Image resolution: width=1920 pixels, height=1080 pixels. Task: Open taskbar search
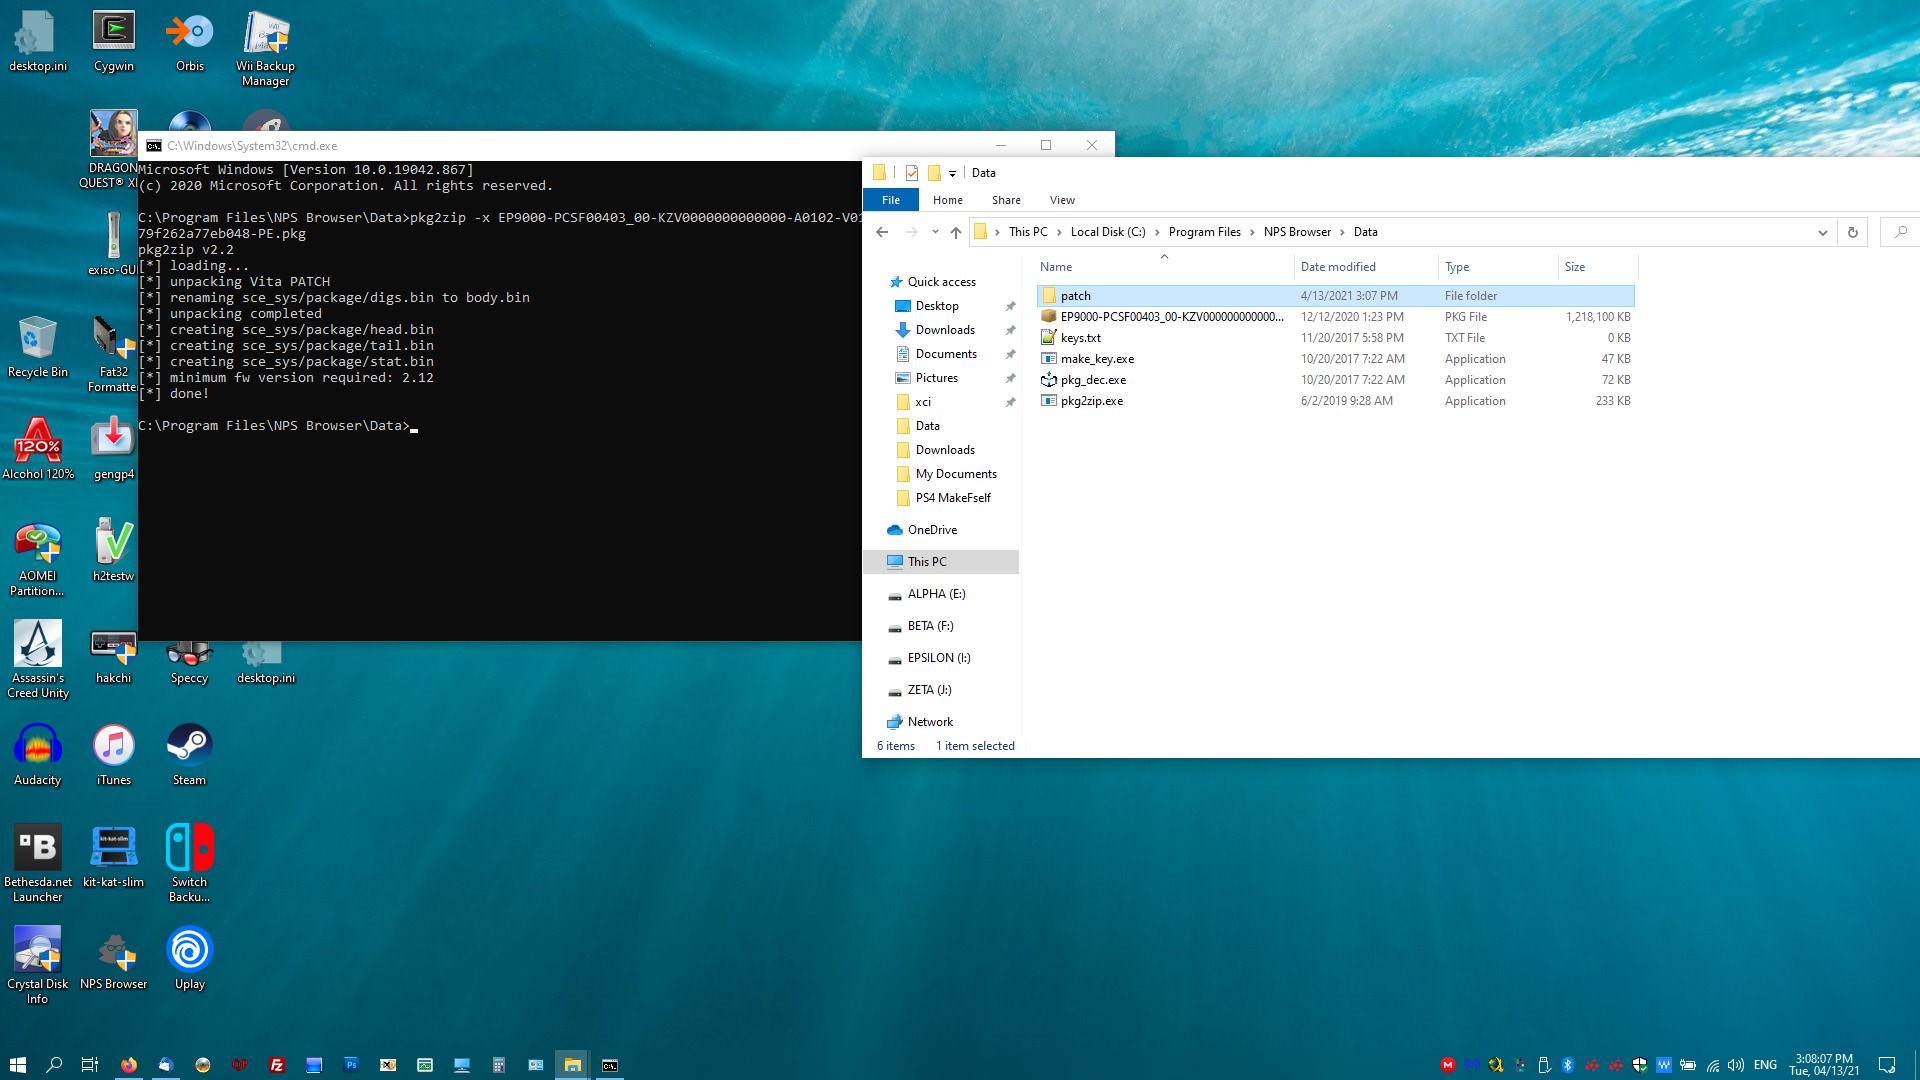pos(54,1065)
